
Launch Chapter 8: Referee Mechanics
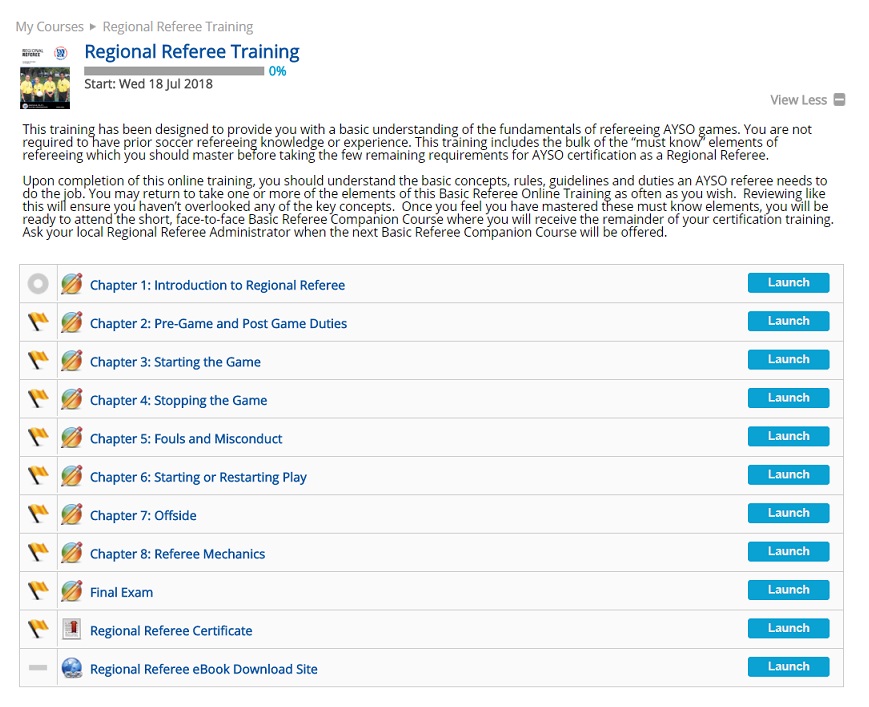click(788, 551)
